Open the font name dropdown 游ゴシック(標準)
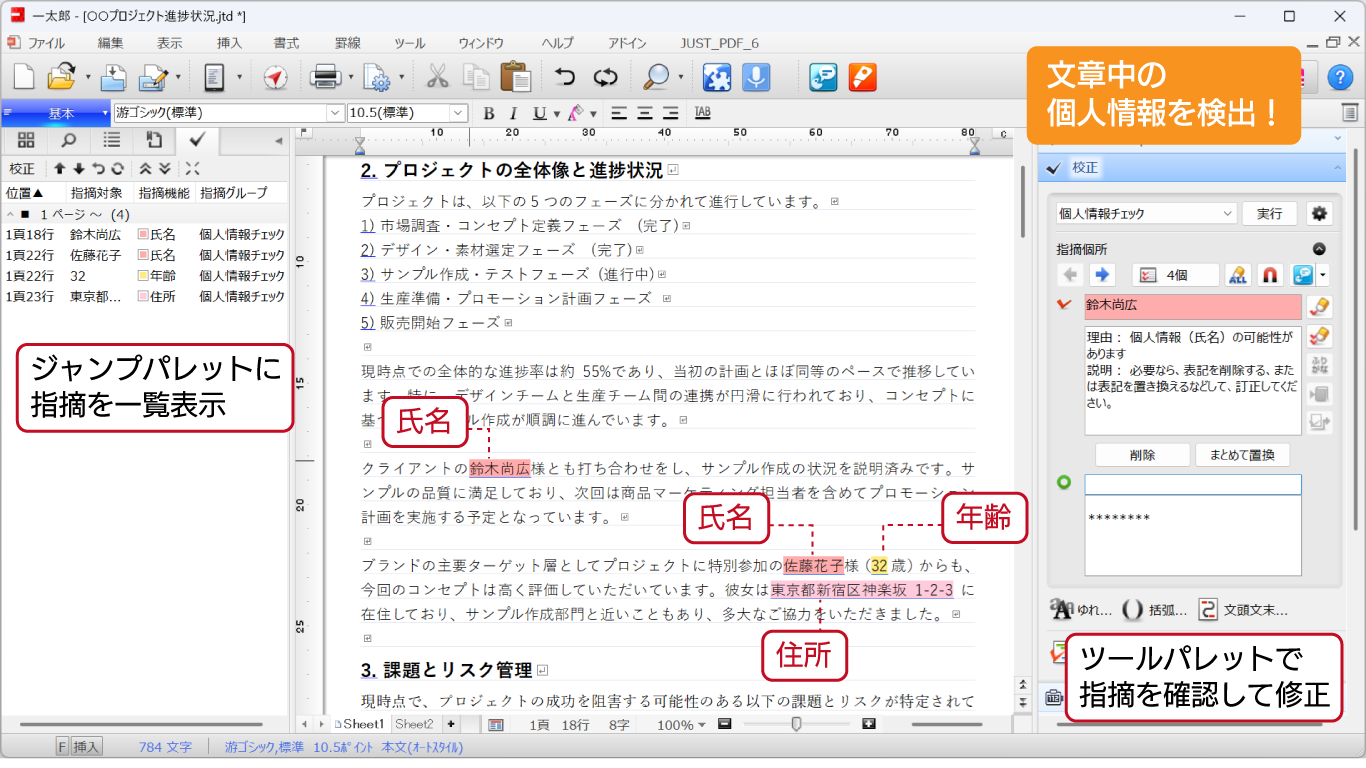Image resolution: width=1366 pixels, height=768 pixels. pos(228,113)
